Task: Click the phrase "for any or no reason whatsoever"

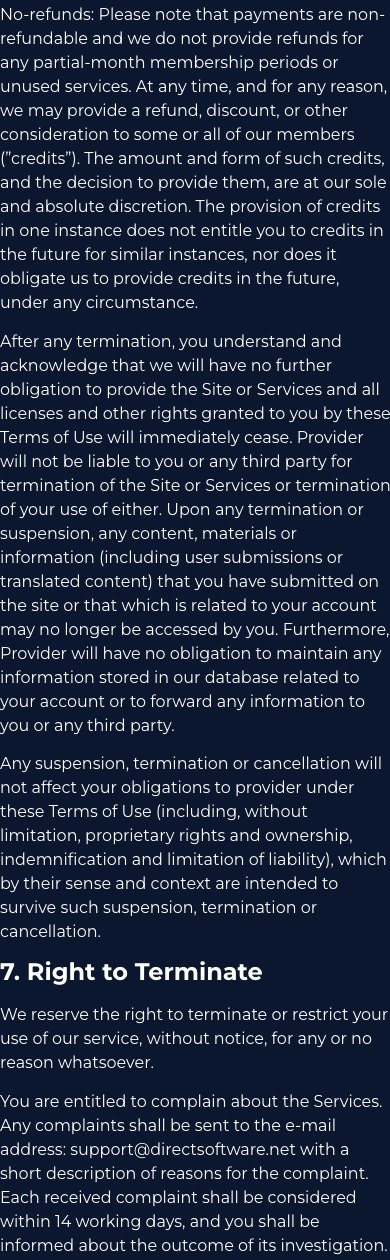Action: pyautogui.click(x=195, y=1050)
